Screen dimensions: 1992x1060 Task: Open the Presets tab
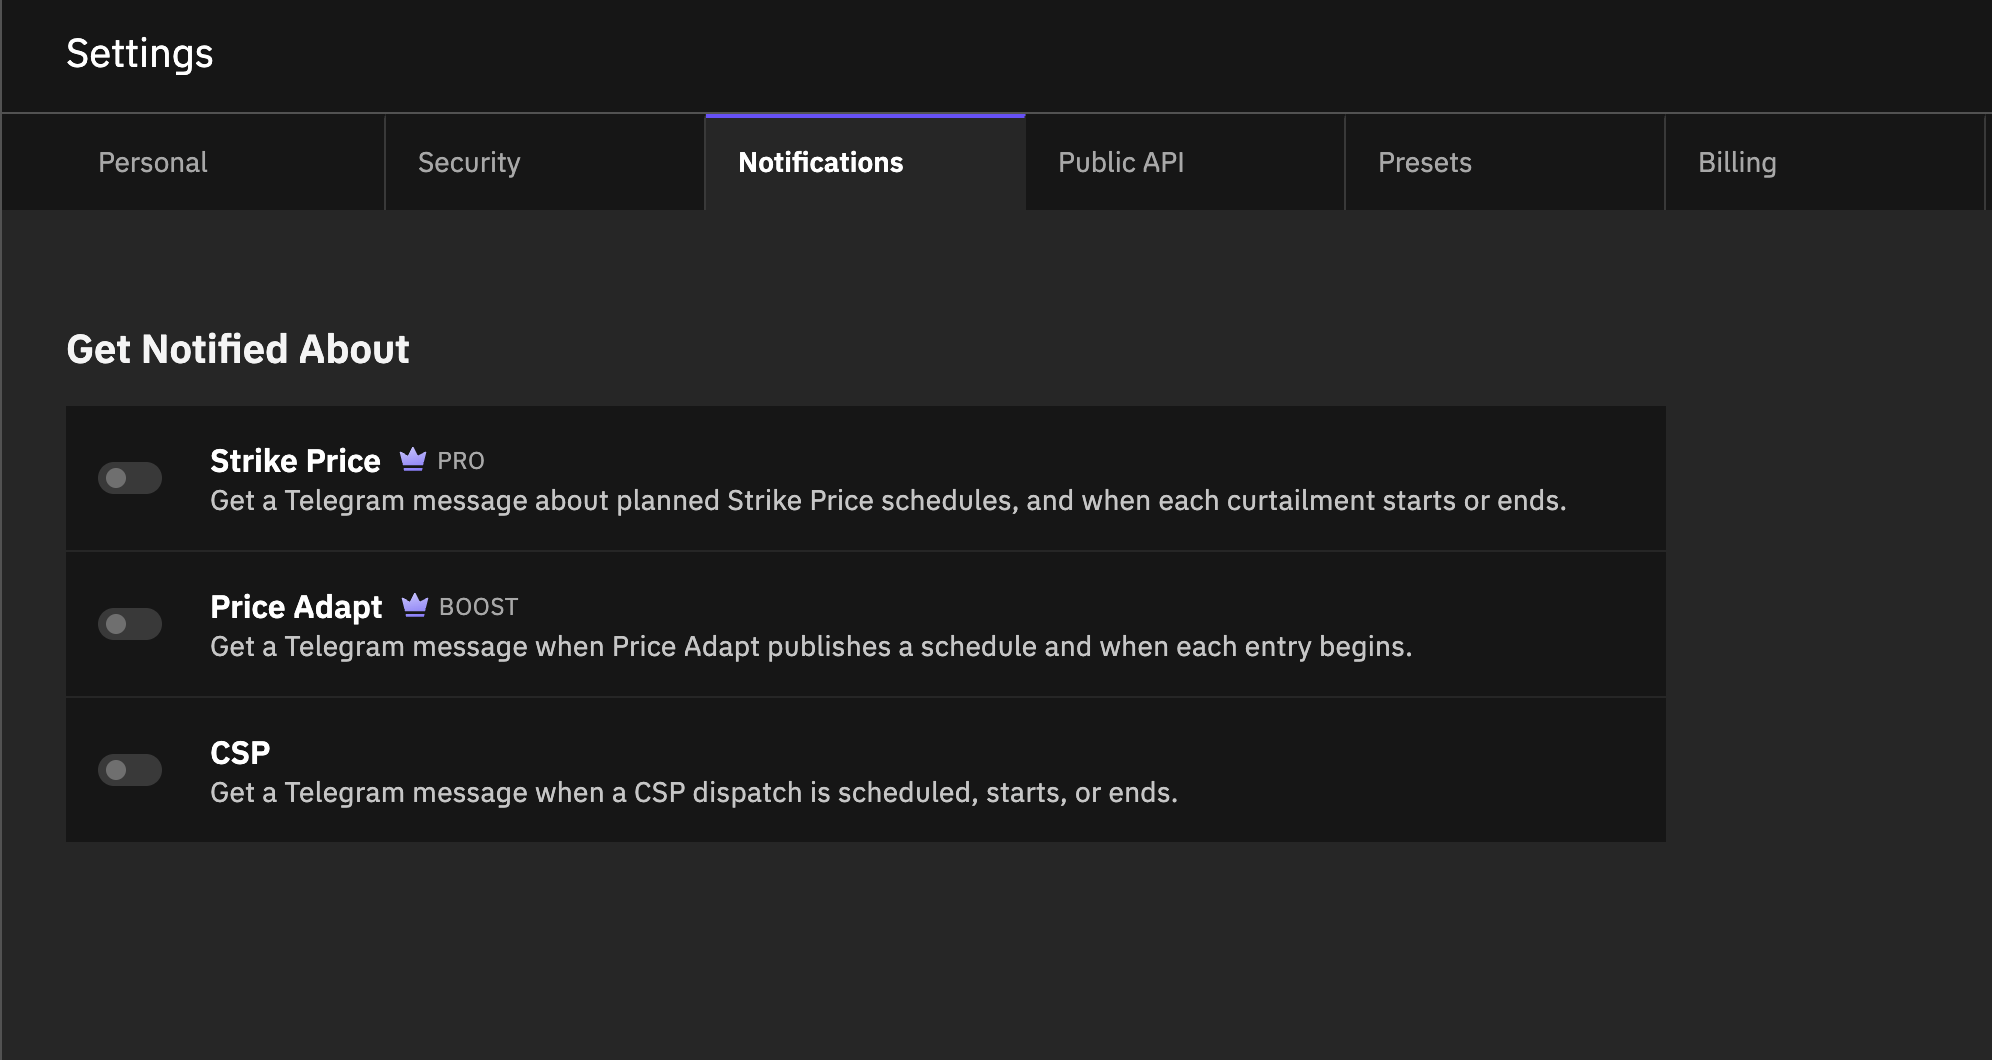coord(1505,162)
